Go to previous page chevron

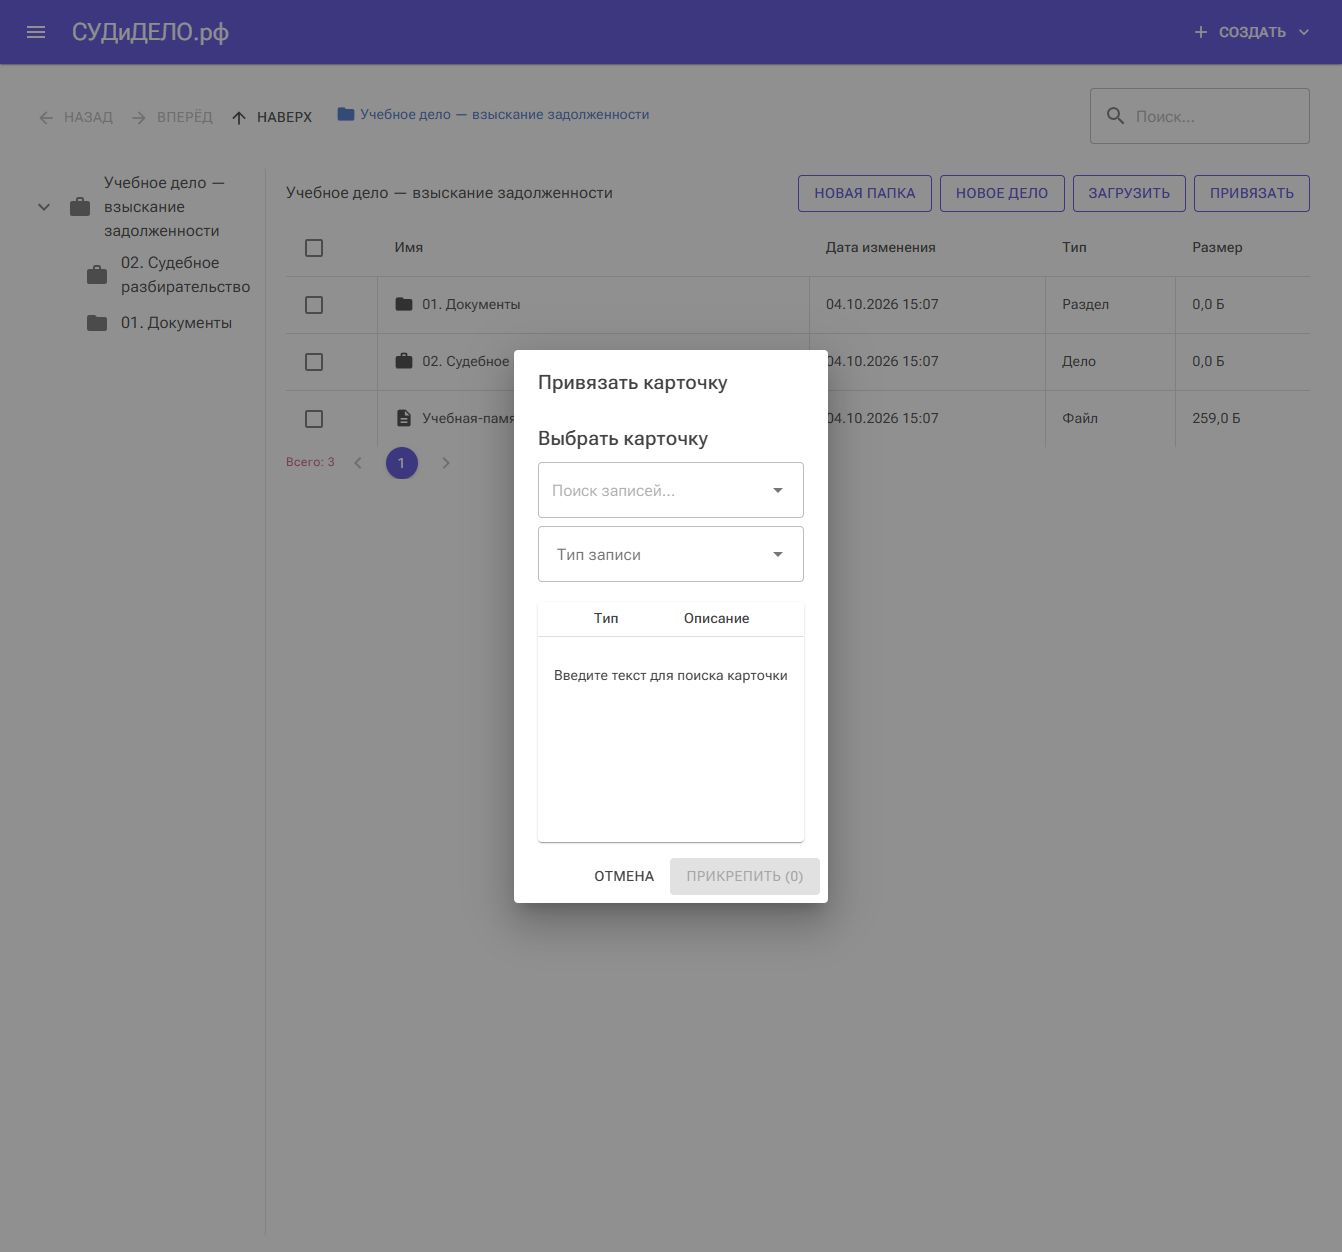(358, 463)
